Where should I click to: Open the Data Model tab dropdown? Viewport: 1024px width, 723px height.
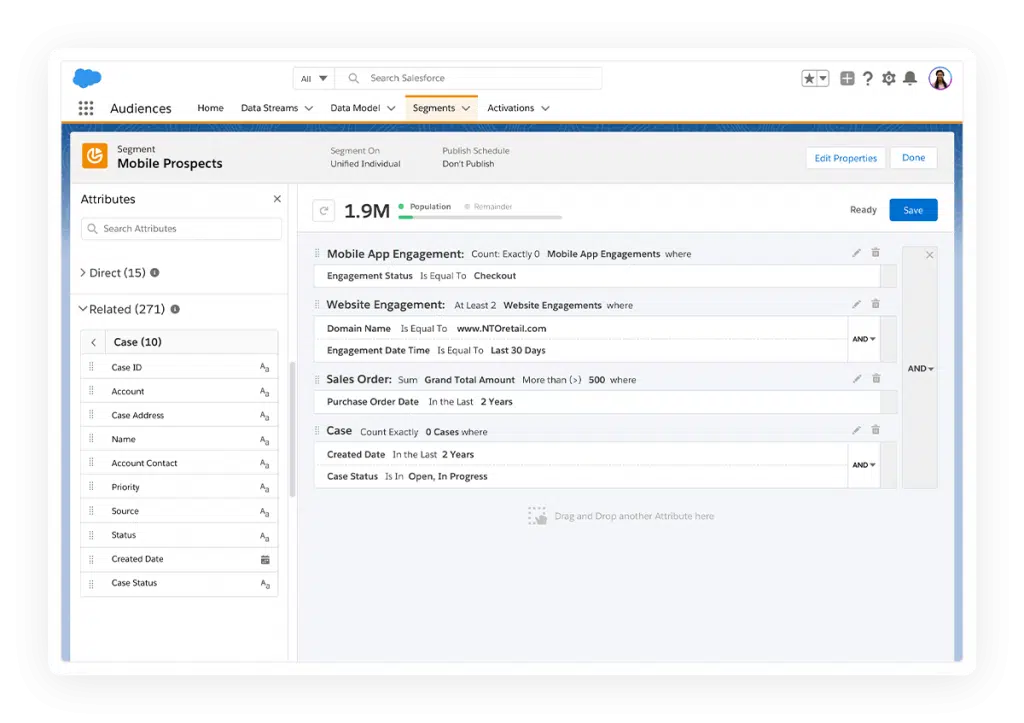click(391, 108)
